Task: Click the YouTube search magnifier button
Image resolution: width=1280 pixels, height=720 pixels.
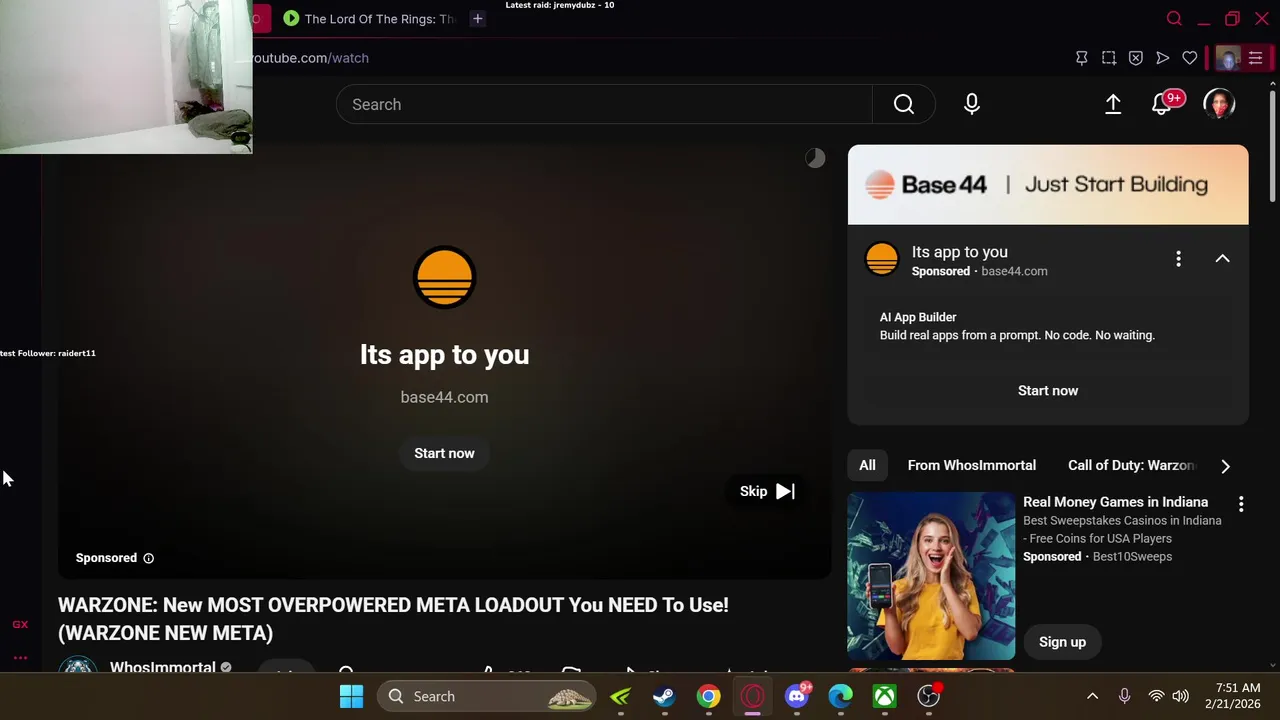Action: pyautogui.click(x=904, y=104)
